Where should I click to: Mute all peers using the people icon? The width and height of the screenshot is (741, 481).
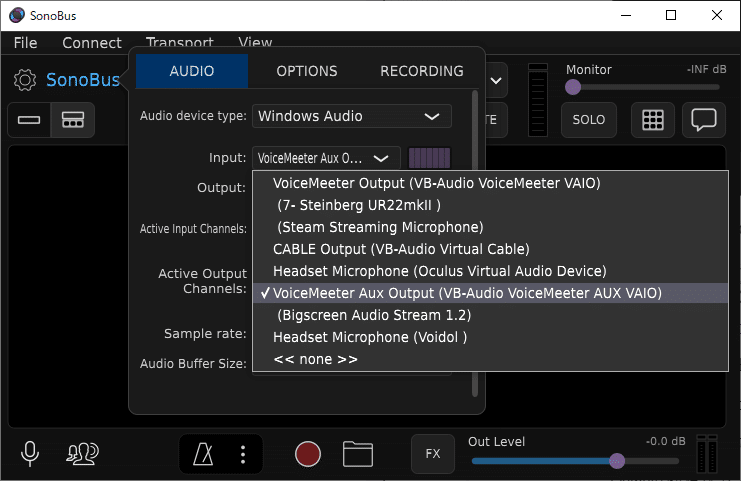point(82,454)
